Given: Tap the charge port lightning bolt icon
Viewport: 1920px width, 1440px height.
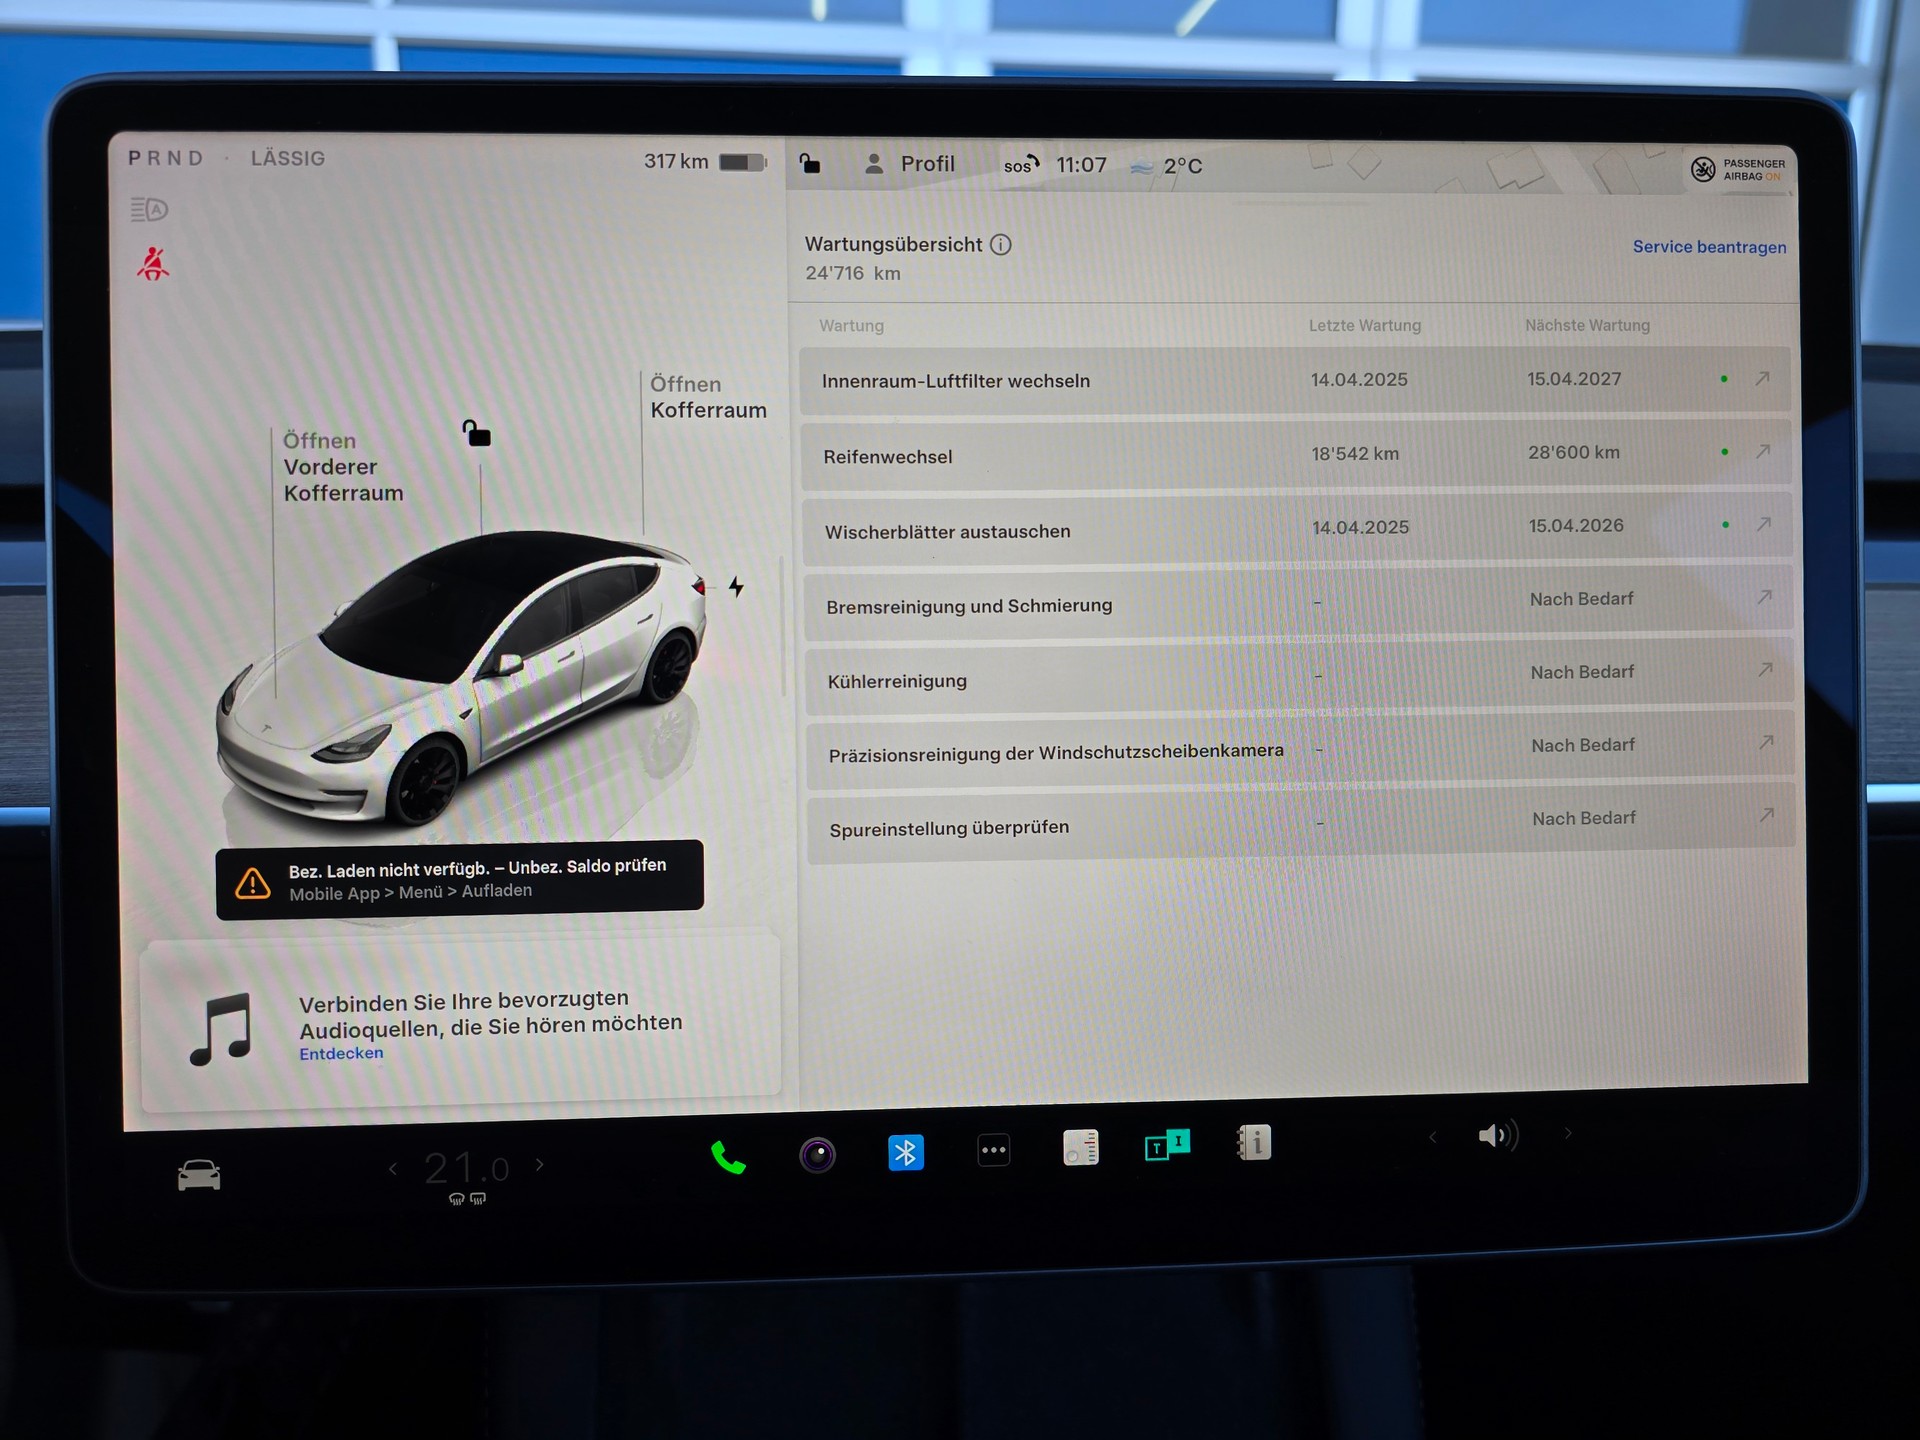Looking at the screenshot, I should click(x=736, y=587).
